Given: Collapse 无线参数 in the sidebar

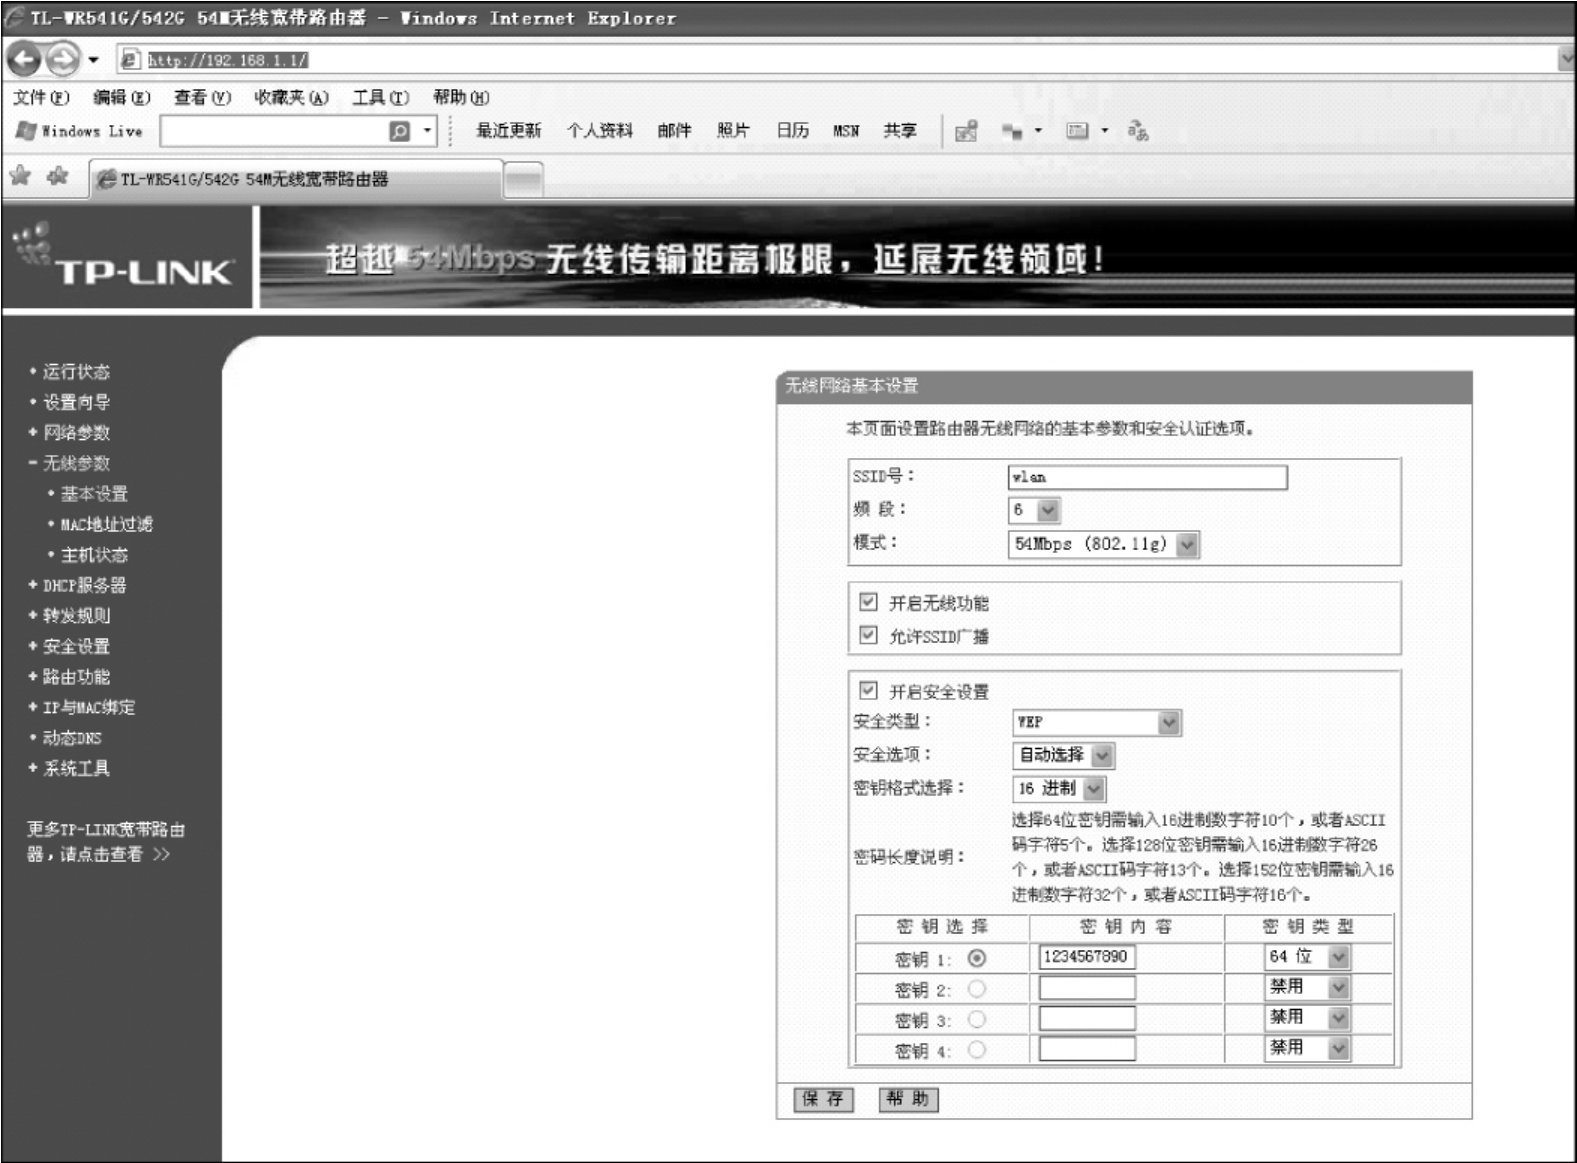Looking at the screenshot, I should tap(76, 463).
